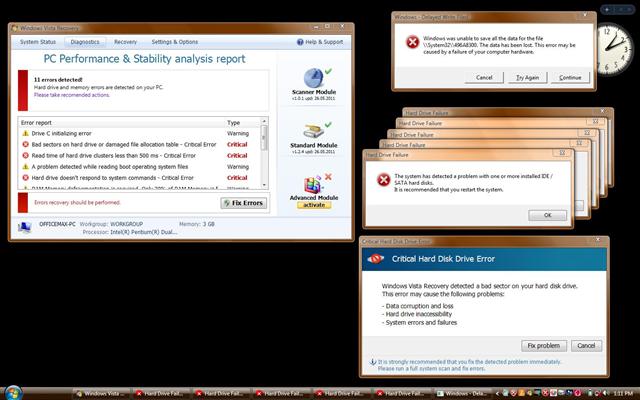Image resolution: width=640 pixels, height=400 pixels.
Task: Click the blue question mark Help icon
Action: [x=300, y=42]
